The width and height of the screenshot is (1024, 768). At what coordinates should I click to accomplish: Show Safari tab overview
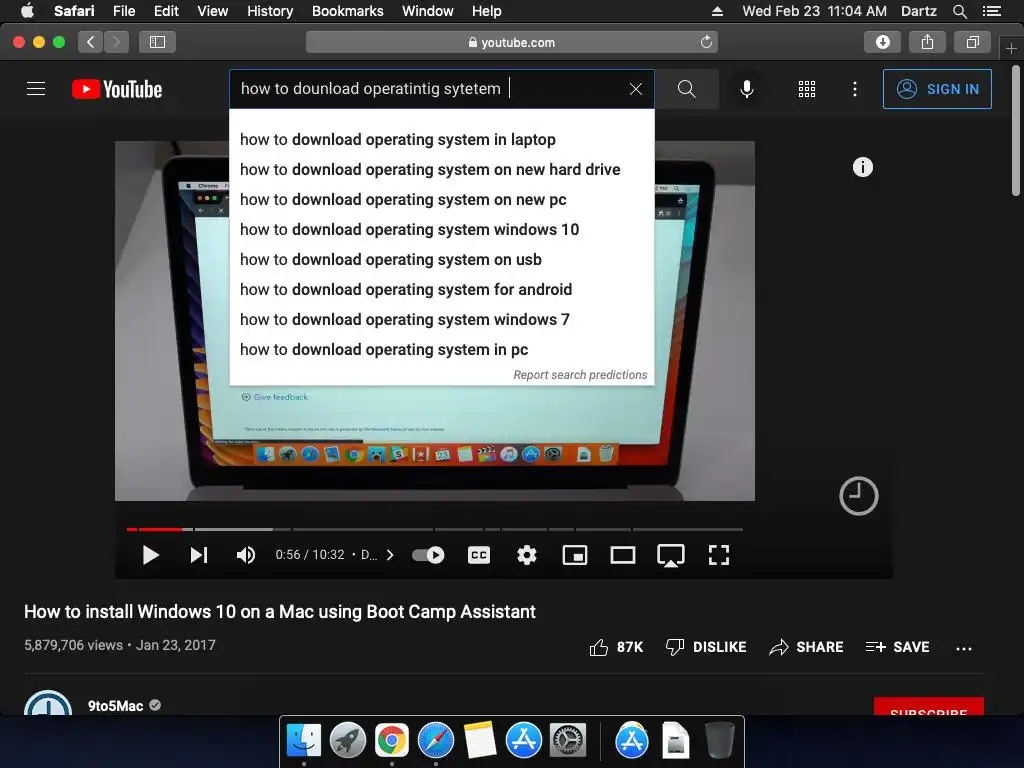[972, 42]
